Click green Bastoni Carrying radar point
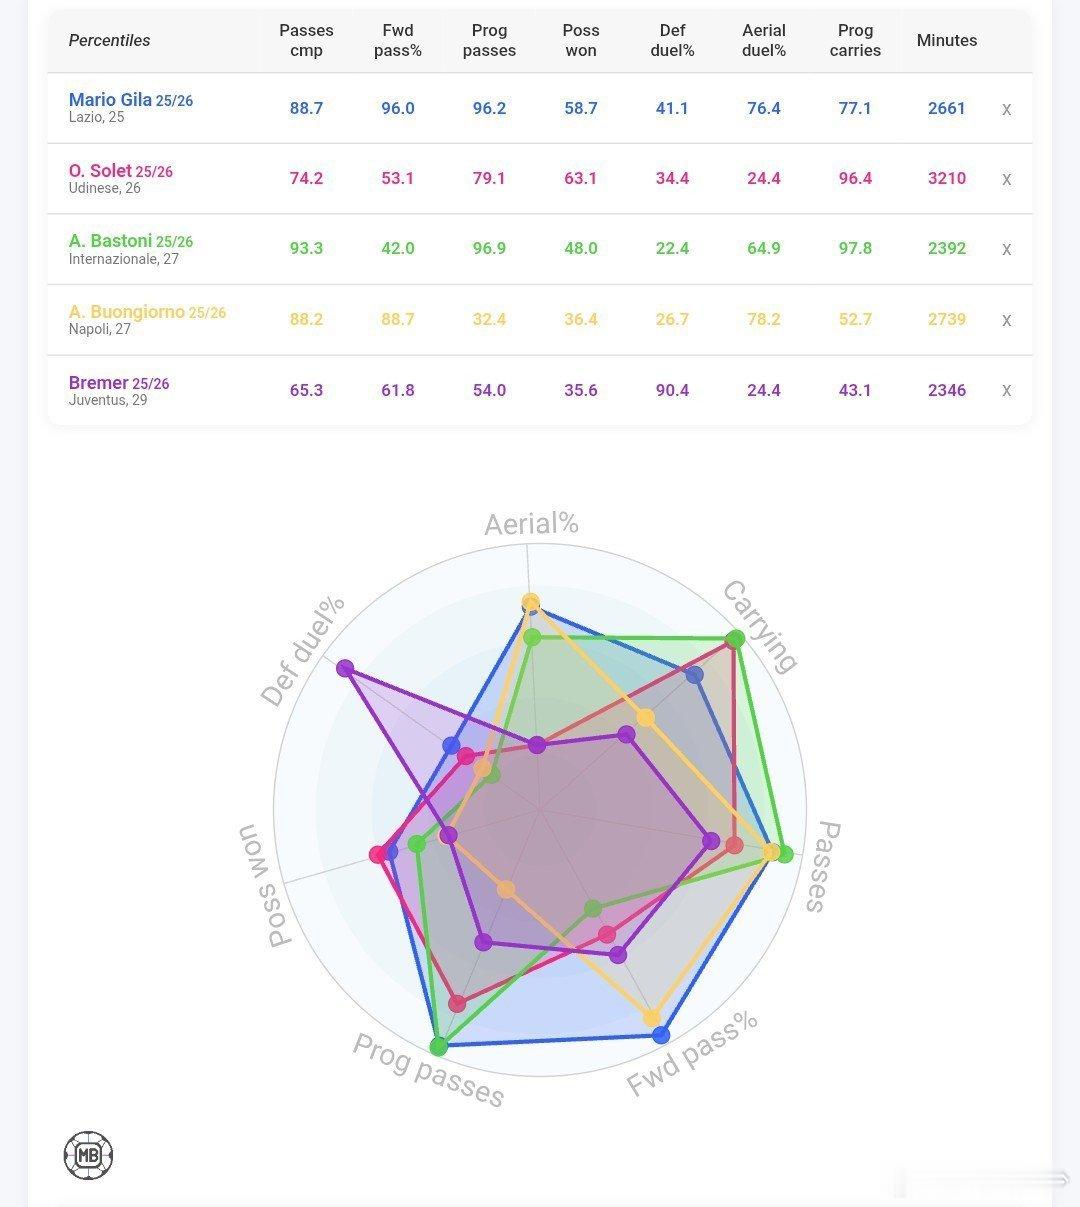The height and width of the screenshot is (1207, 1080). click(x=735, y=639)
